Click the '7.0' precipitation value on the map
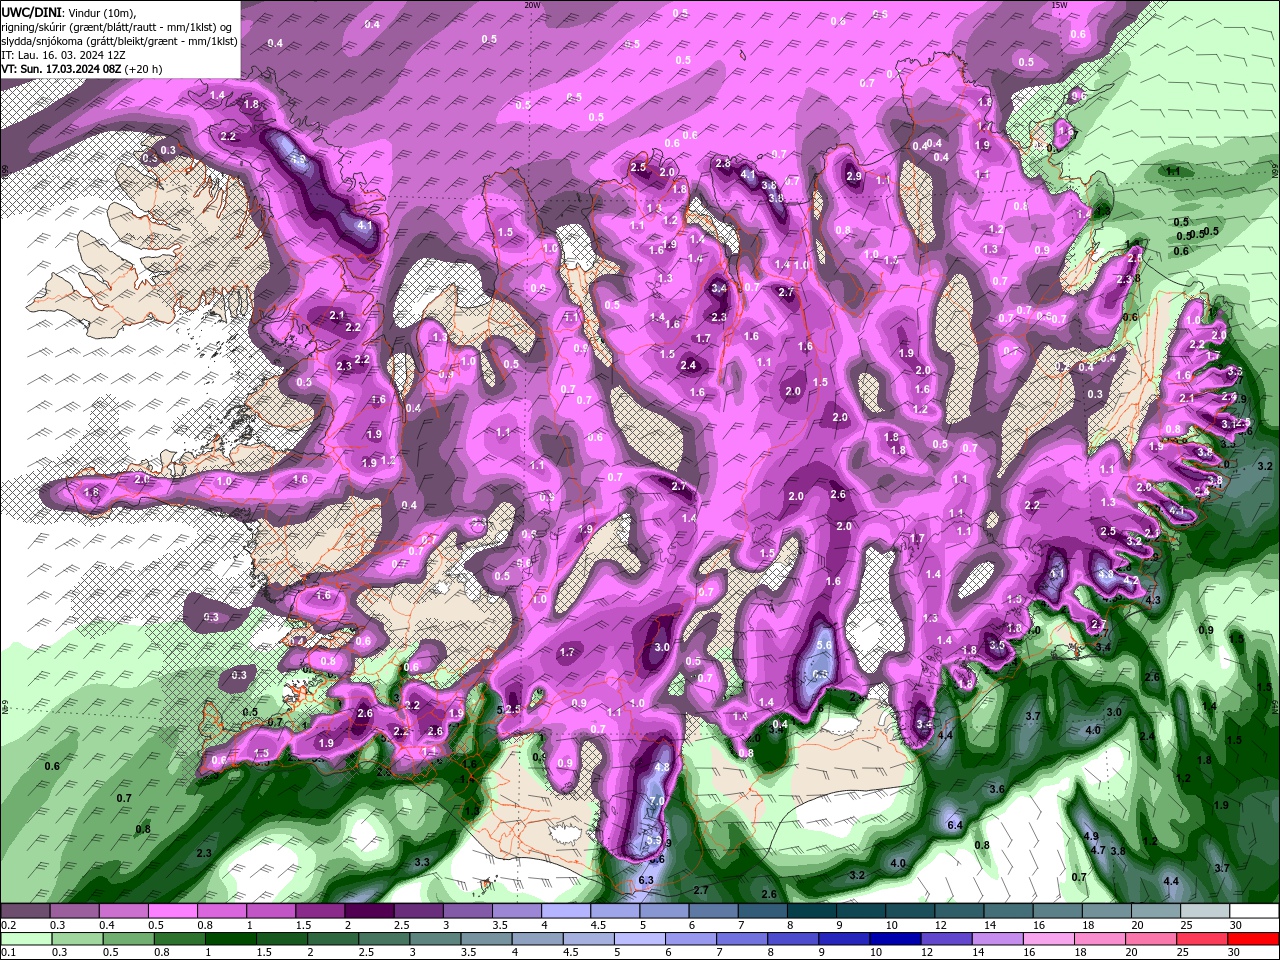Viewport: 1280px width, 960px height. coord(657,802)
